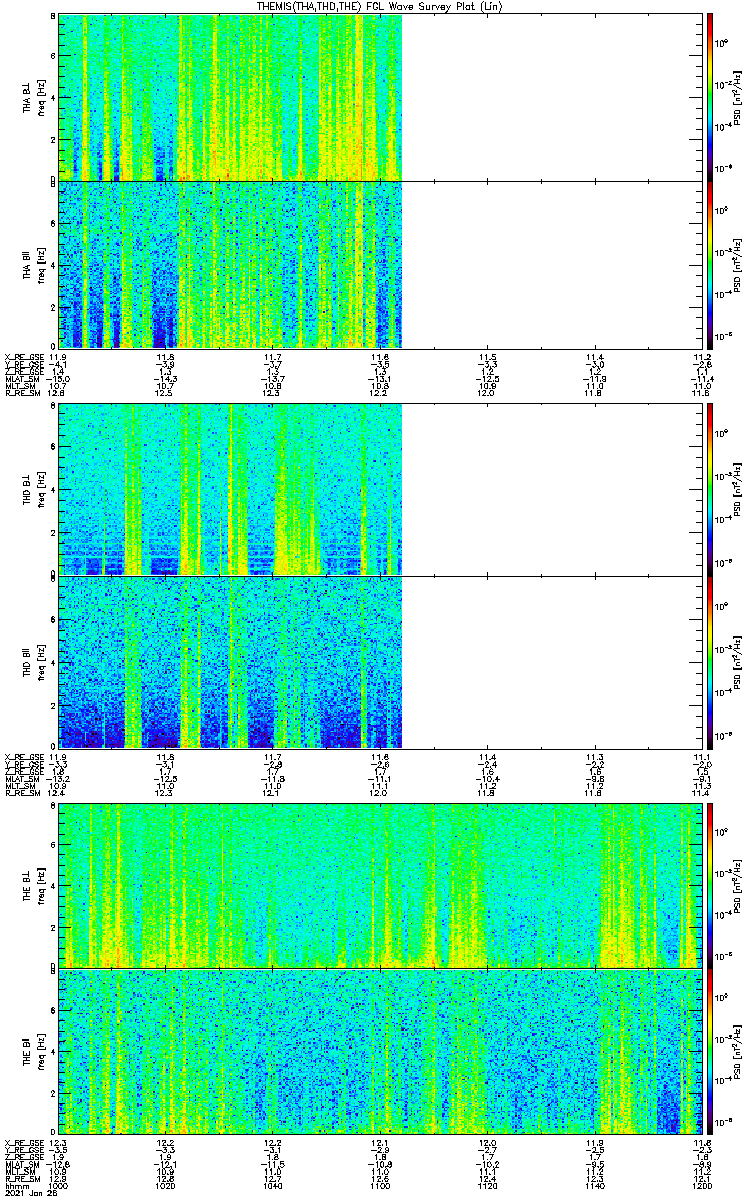Image resolution: width=750 pixels, height=1200 pixels.
Task: Click the hhmm axis label
Action: tap(16, 1185)
